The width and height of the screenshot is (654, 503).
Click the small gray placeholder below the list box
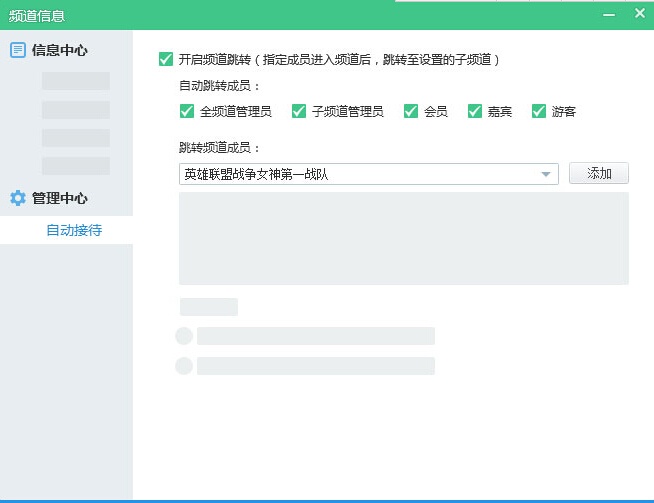209,307
